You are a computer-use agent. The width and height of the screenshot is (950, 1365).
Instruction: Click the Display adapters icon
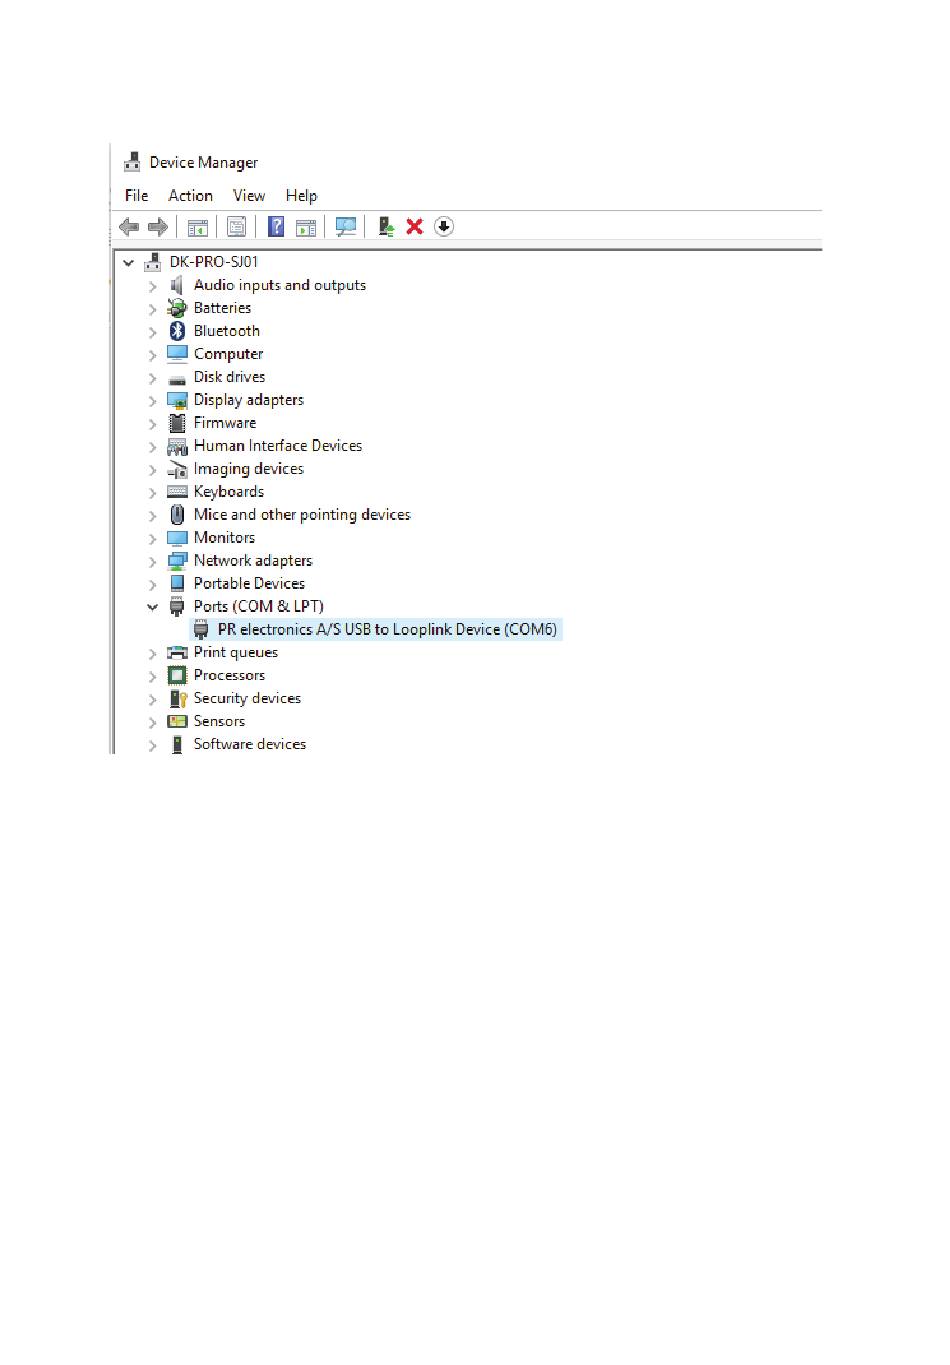pyautogui.click(x=177, y=401)
